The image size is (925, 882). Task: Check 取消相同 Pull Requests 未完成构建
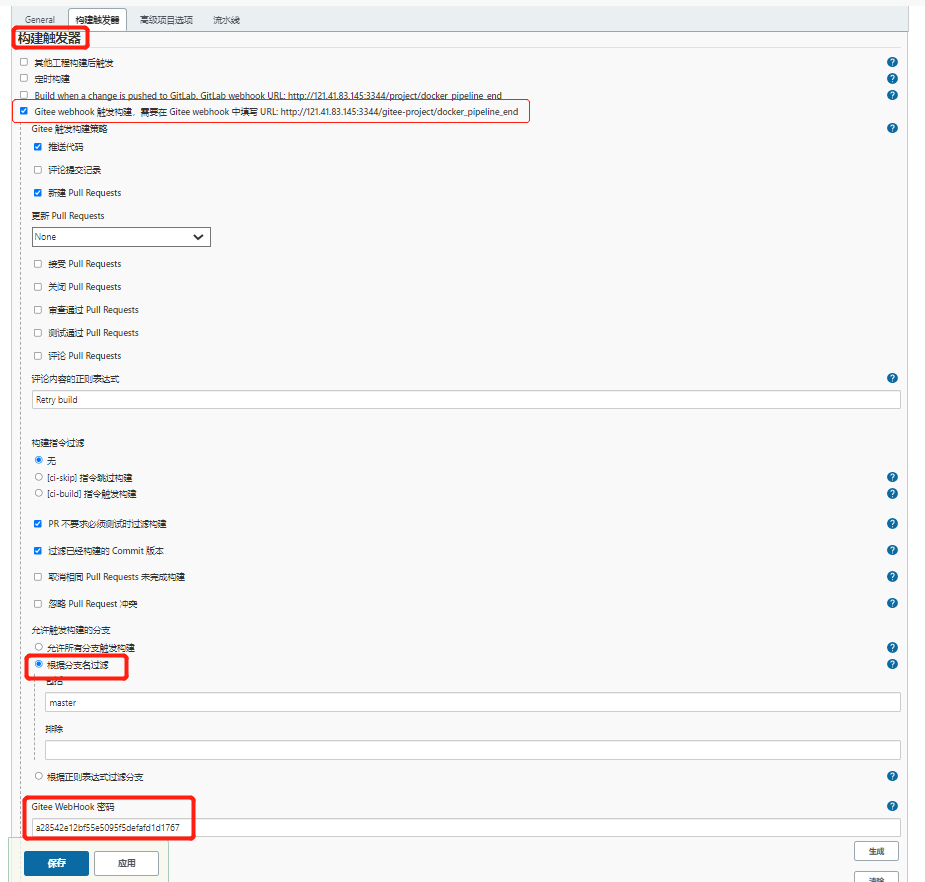point(38,577)
